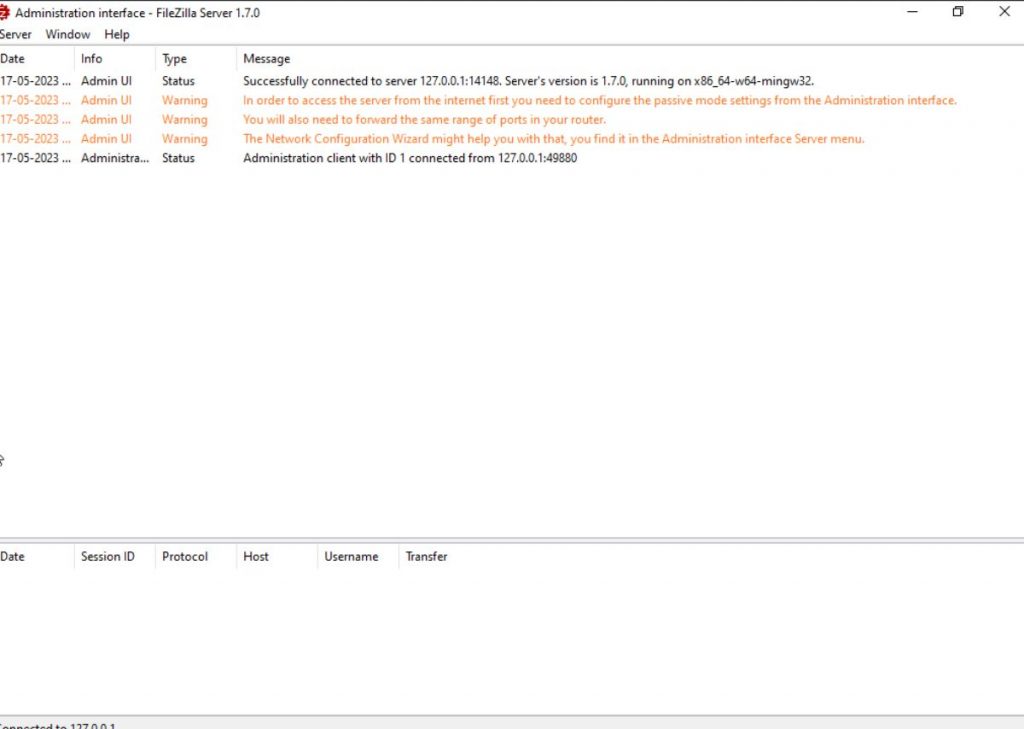Click the FileZilla Server title bar icon
1024x729 pixels.
[8, 12]
